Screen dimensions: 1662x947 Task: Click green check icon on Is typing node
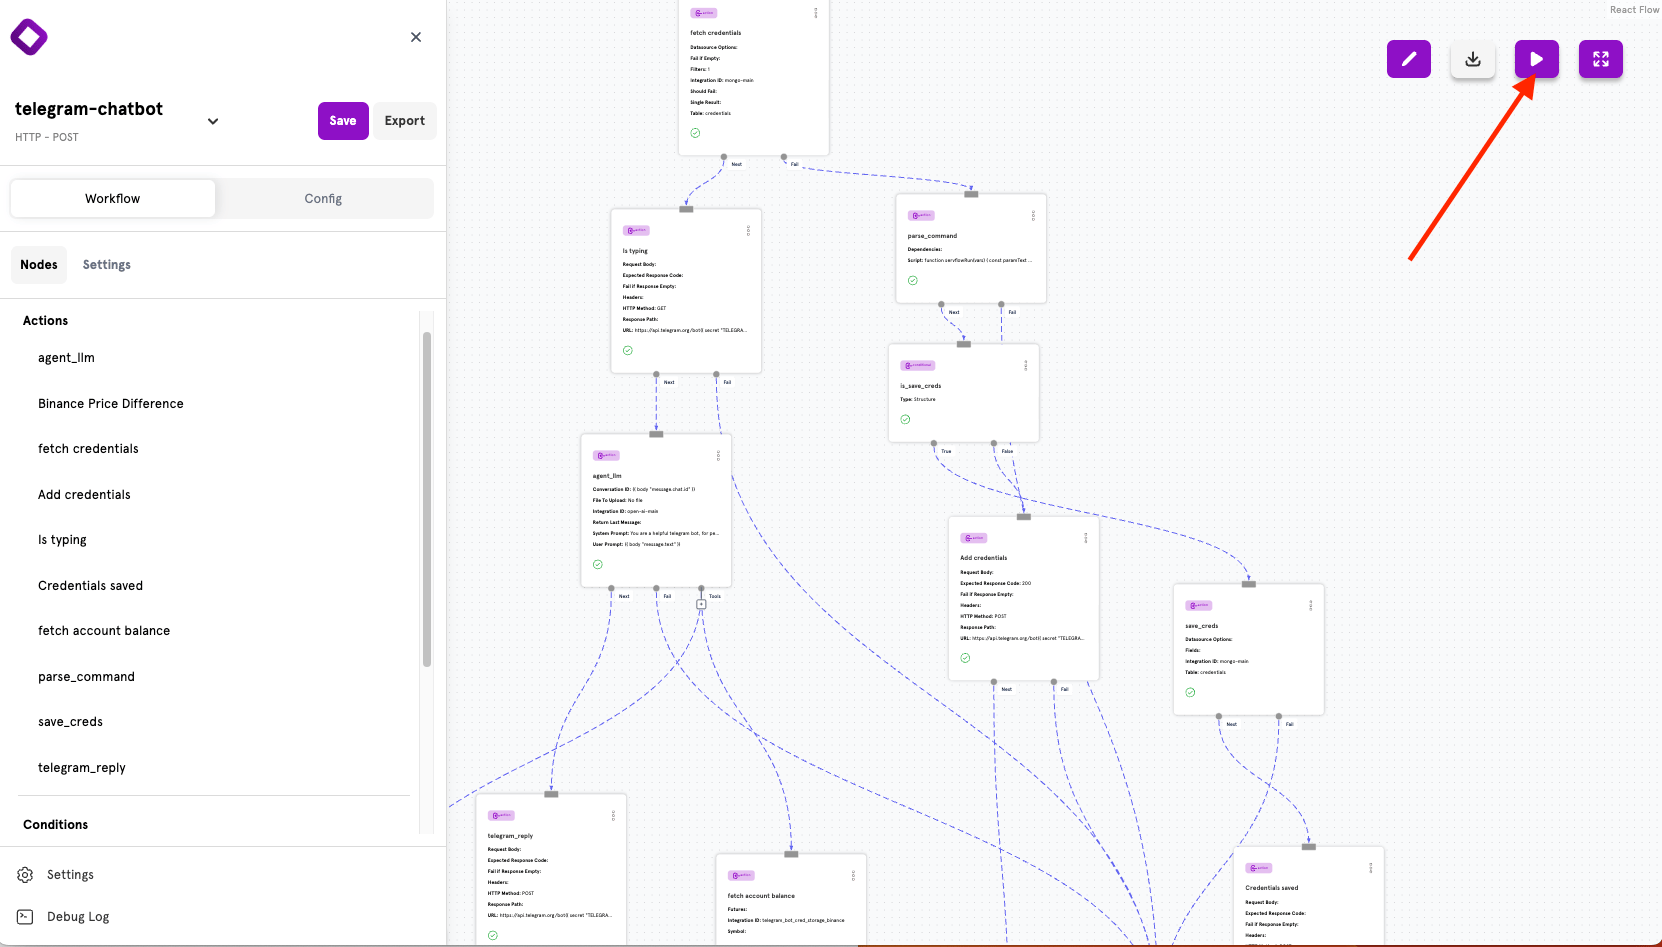(x=628, y=351)
